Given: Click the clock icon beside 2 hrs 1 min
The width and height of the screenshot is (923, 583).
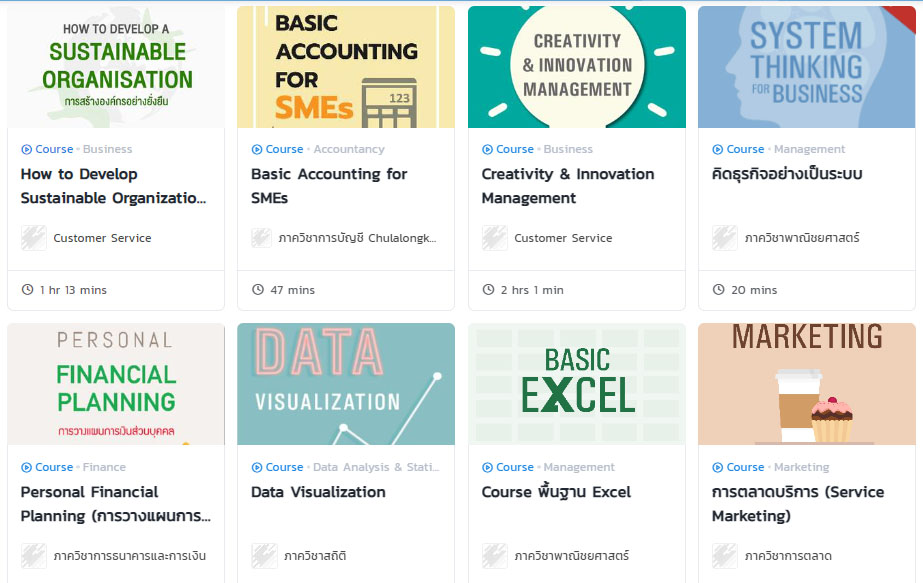Looking at the screenshot, I should [x=488, y=290].
